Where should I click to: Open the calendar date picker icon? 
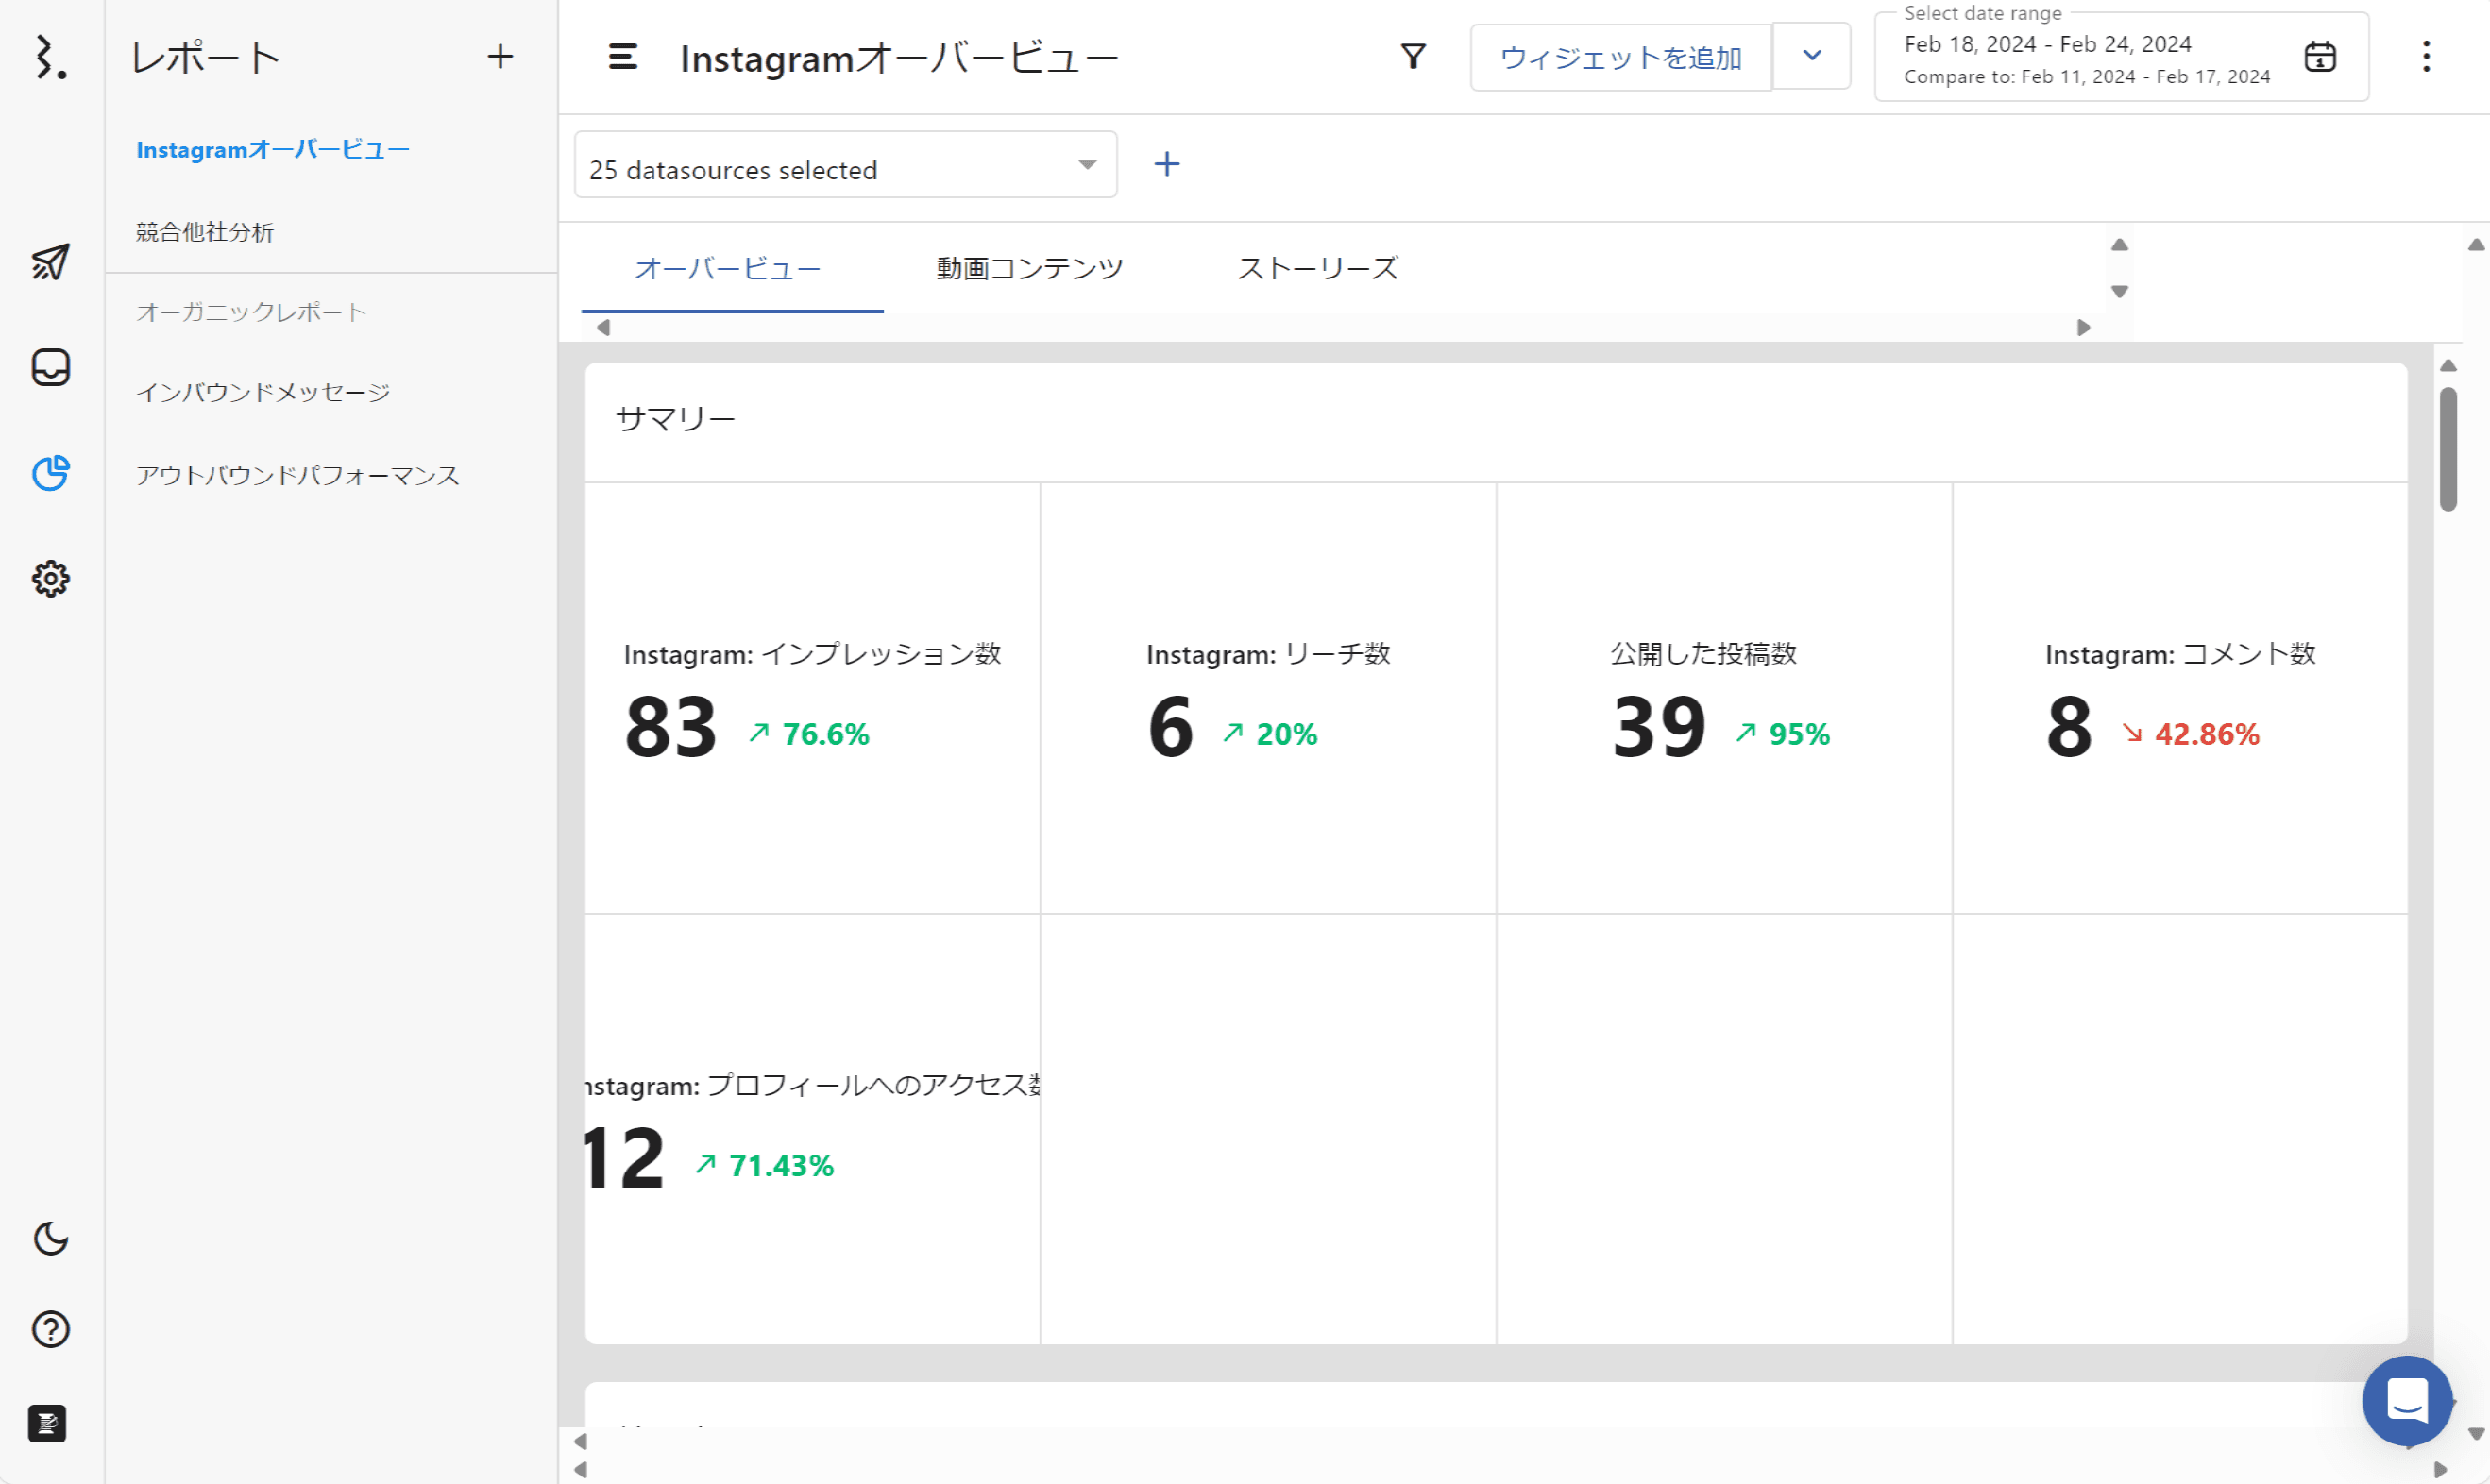coord(2319,57)
